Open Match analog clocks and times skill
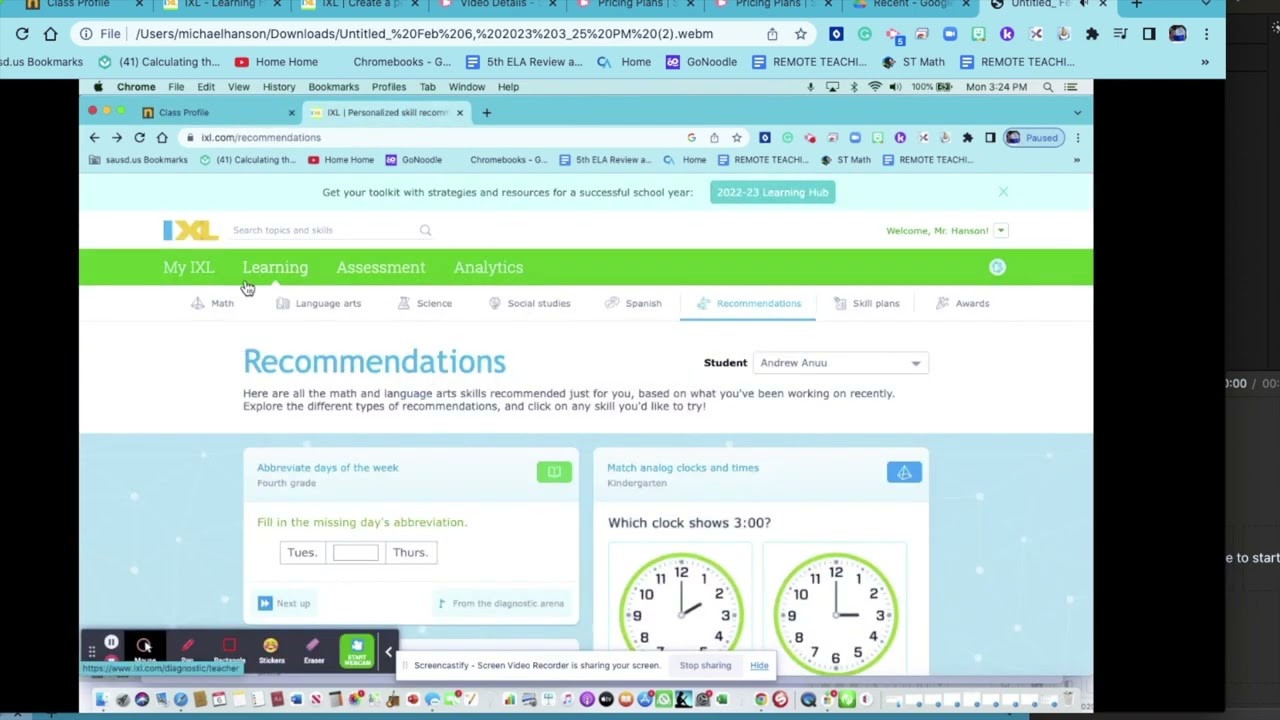1280x720 pixels. tap(683, 468)
